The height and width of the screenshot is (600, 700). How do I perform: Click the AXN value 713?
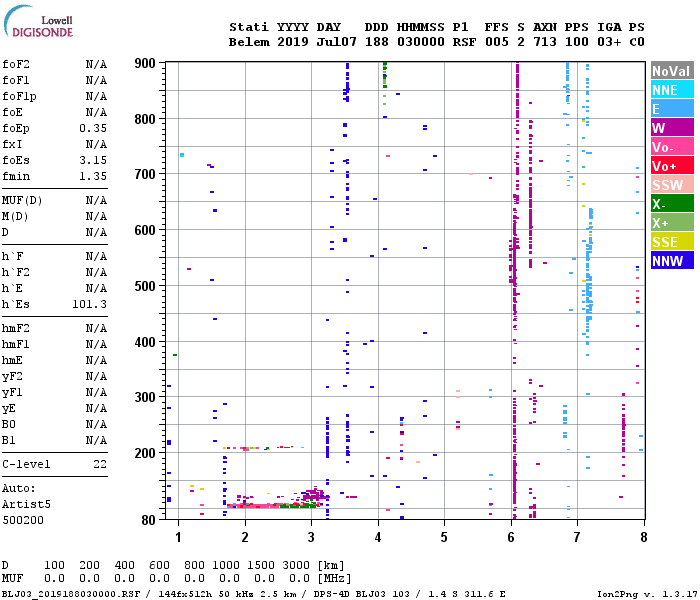coord(545,42)
